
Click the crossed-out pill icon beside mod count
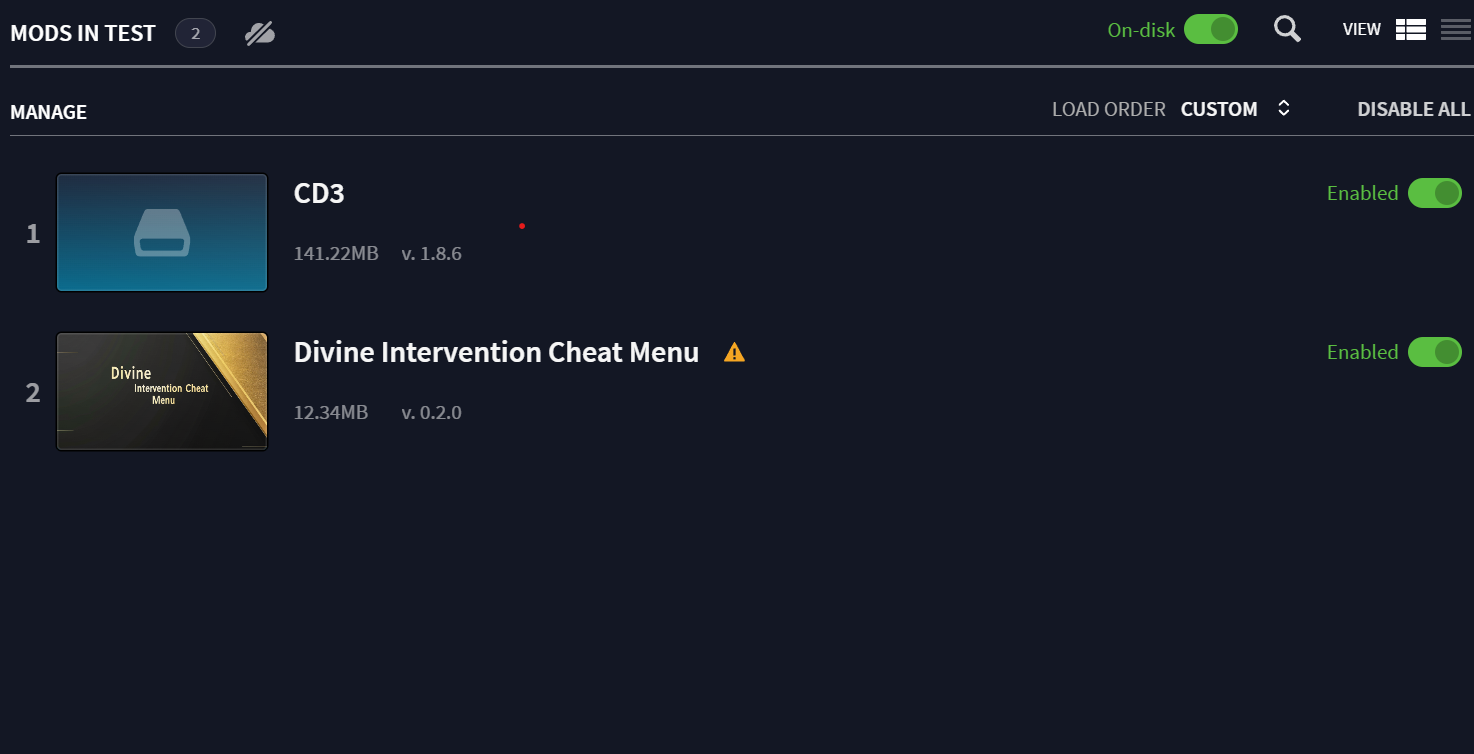point(260,34)
